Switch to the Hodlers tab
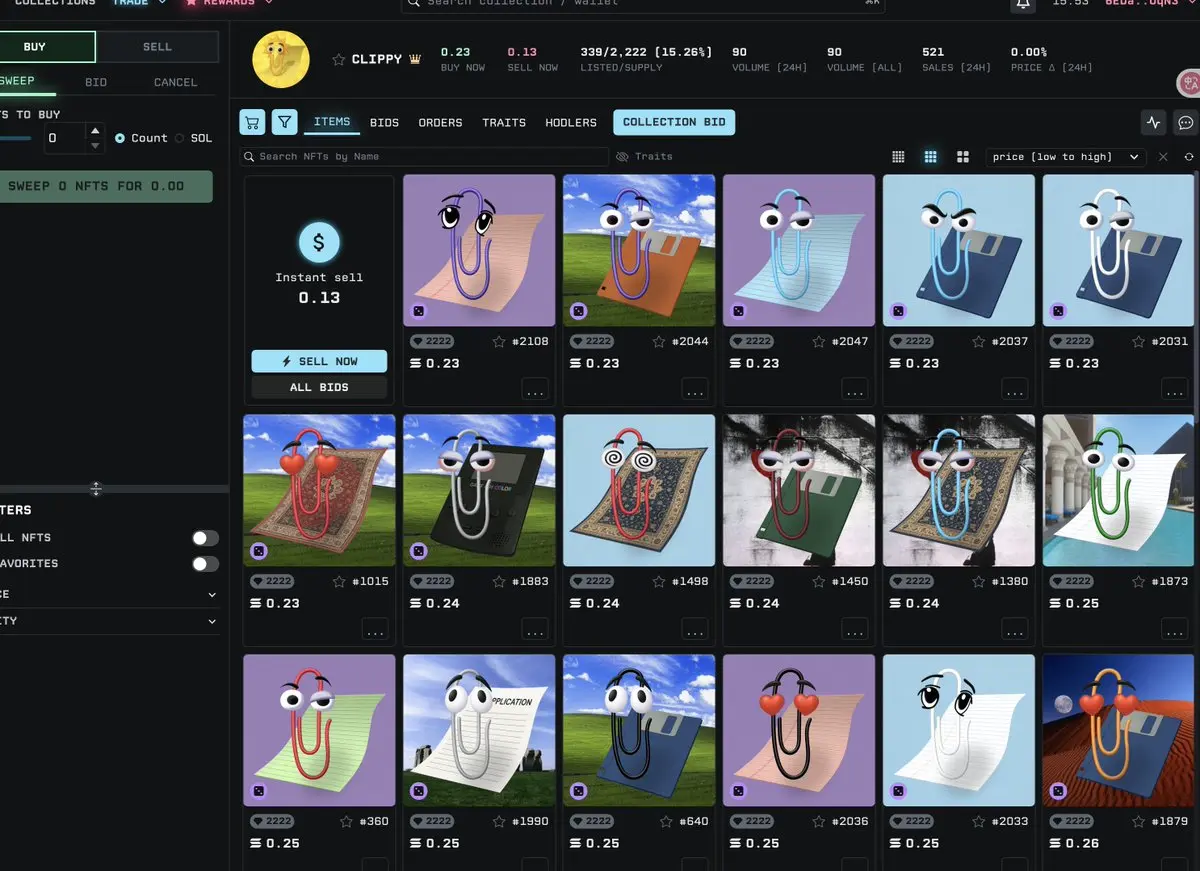The image size is (1200, 871). point(571,122)
